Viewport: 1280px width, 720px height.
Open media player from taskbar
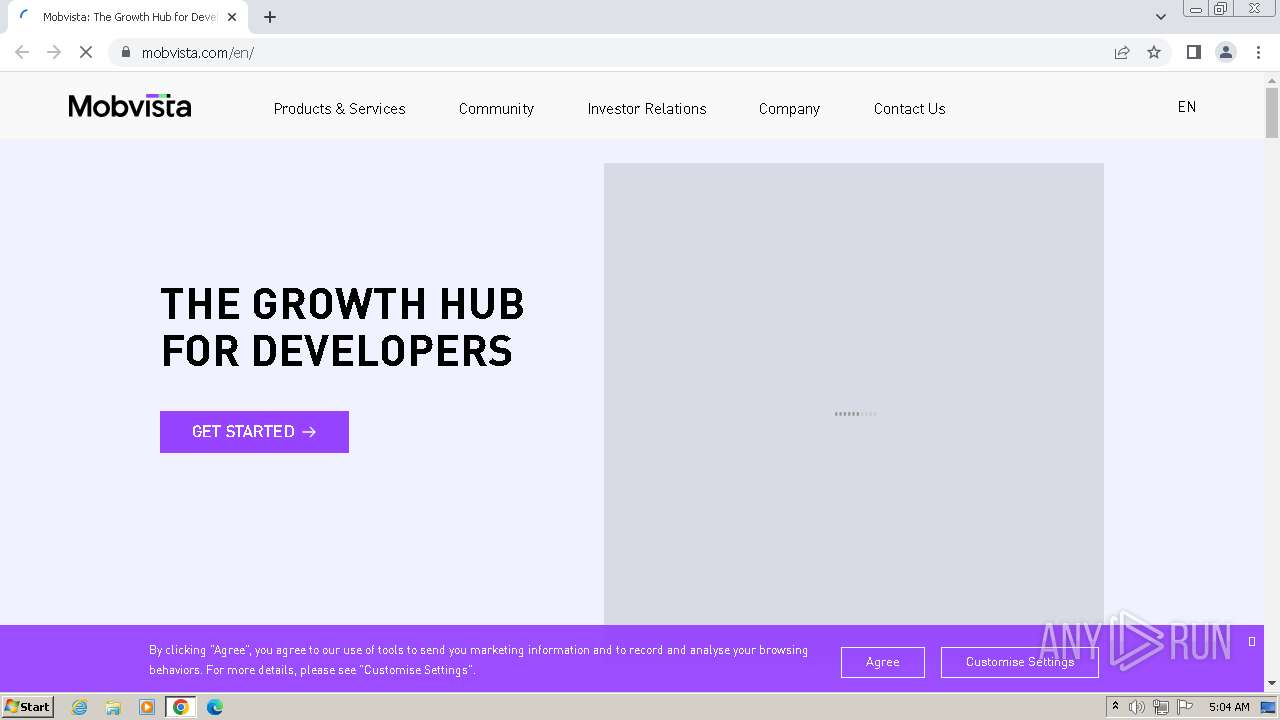point(147,707)
